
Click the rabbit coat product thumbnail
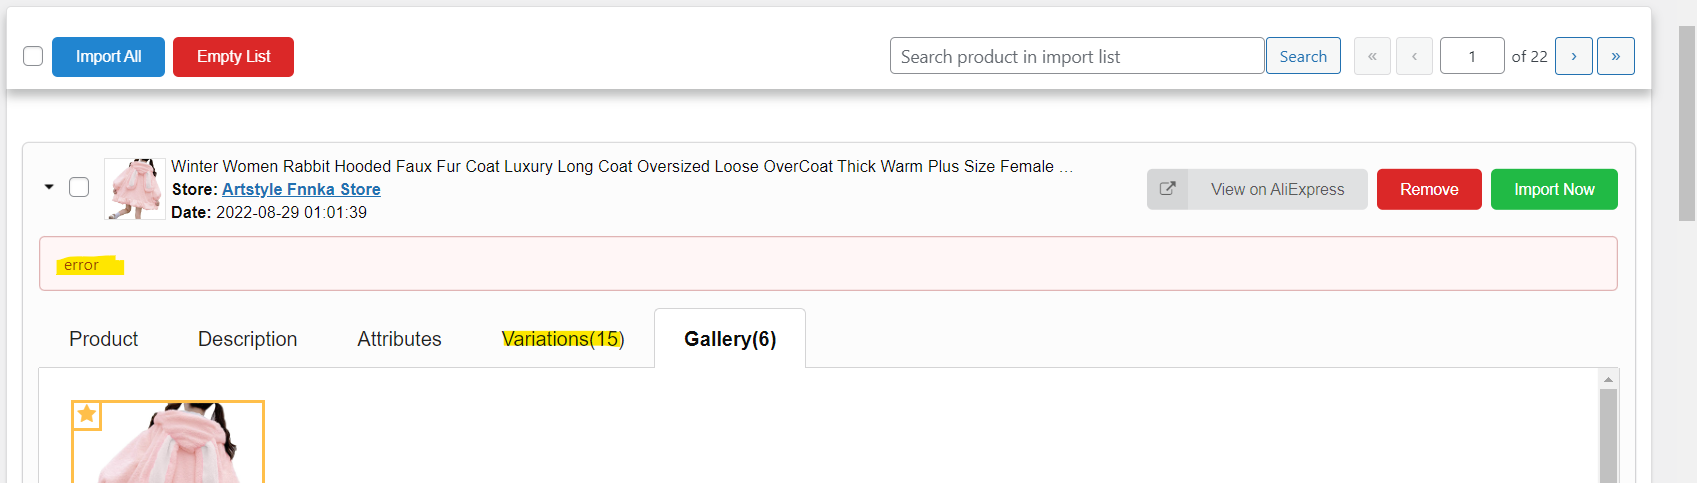pyautogui.click(x=135, y=189)
